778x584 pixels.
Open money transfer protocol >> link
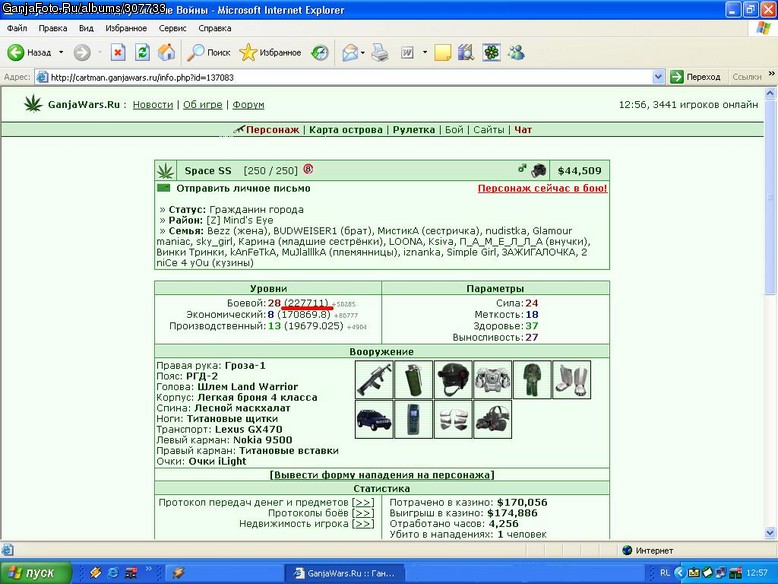363,503
